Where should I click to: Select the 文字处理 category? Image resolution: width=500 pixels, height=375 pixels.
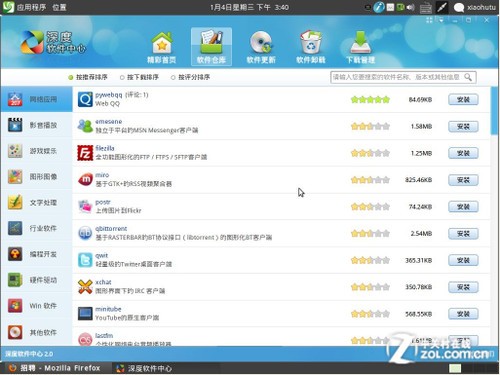(x=36, y=203)
